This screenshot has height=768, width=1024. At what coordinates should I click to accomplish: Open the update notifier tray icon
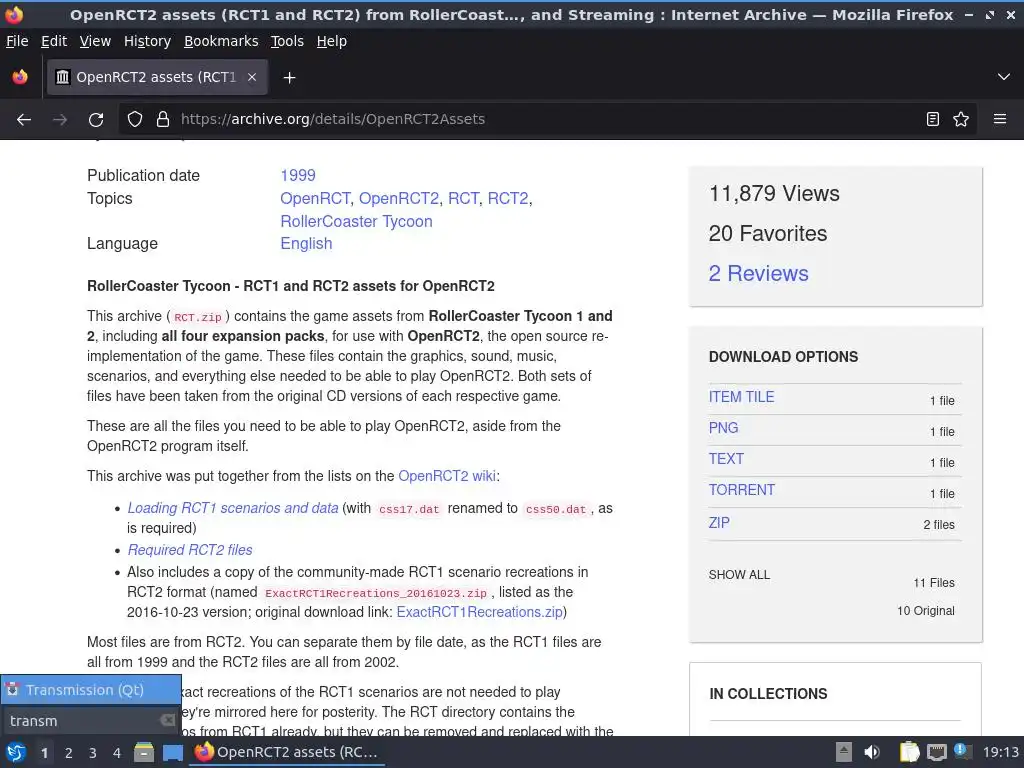tap(961, 751)
